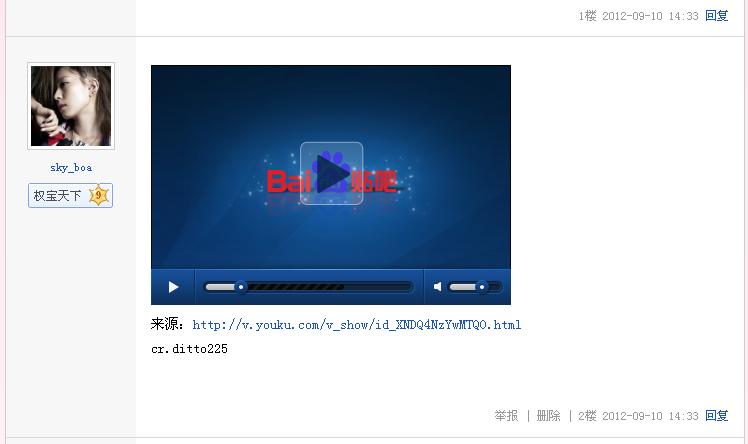
Task: Reply to the 1楼 post
Action: tap(717, 16)
